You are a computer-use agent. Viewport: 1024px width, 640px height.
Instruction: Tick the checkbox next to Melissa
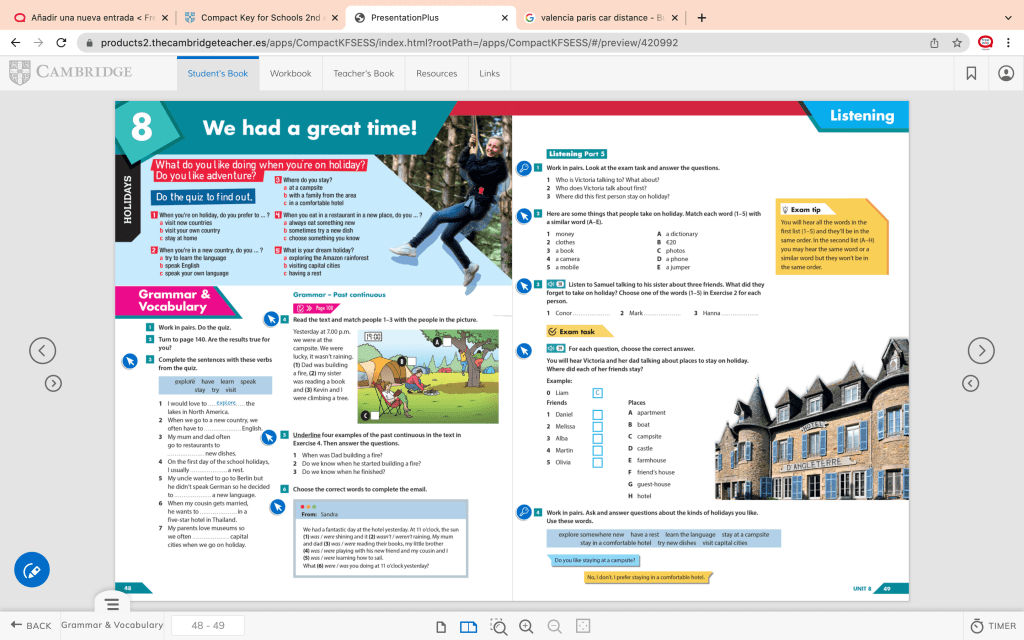pos(597,426)
